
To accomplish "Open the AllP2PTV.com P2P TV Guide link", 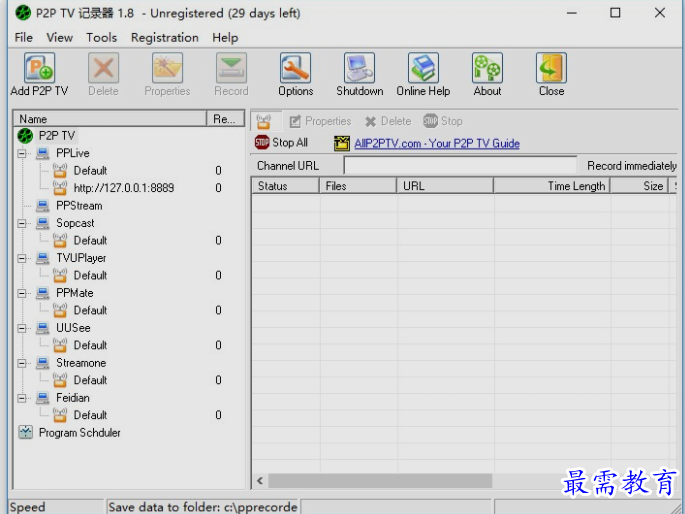I will click(x=437, y=143).
